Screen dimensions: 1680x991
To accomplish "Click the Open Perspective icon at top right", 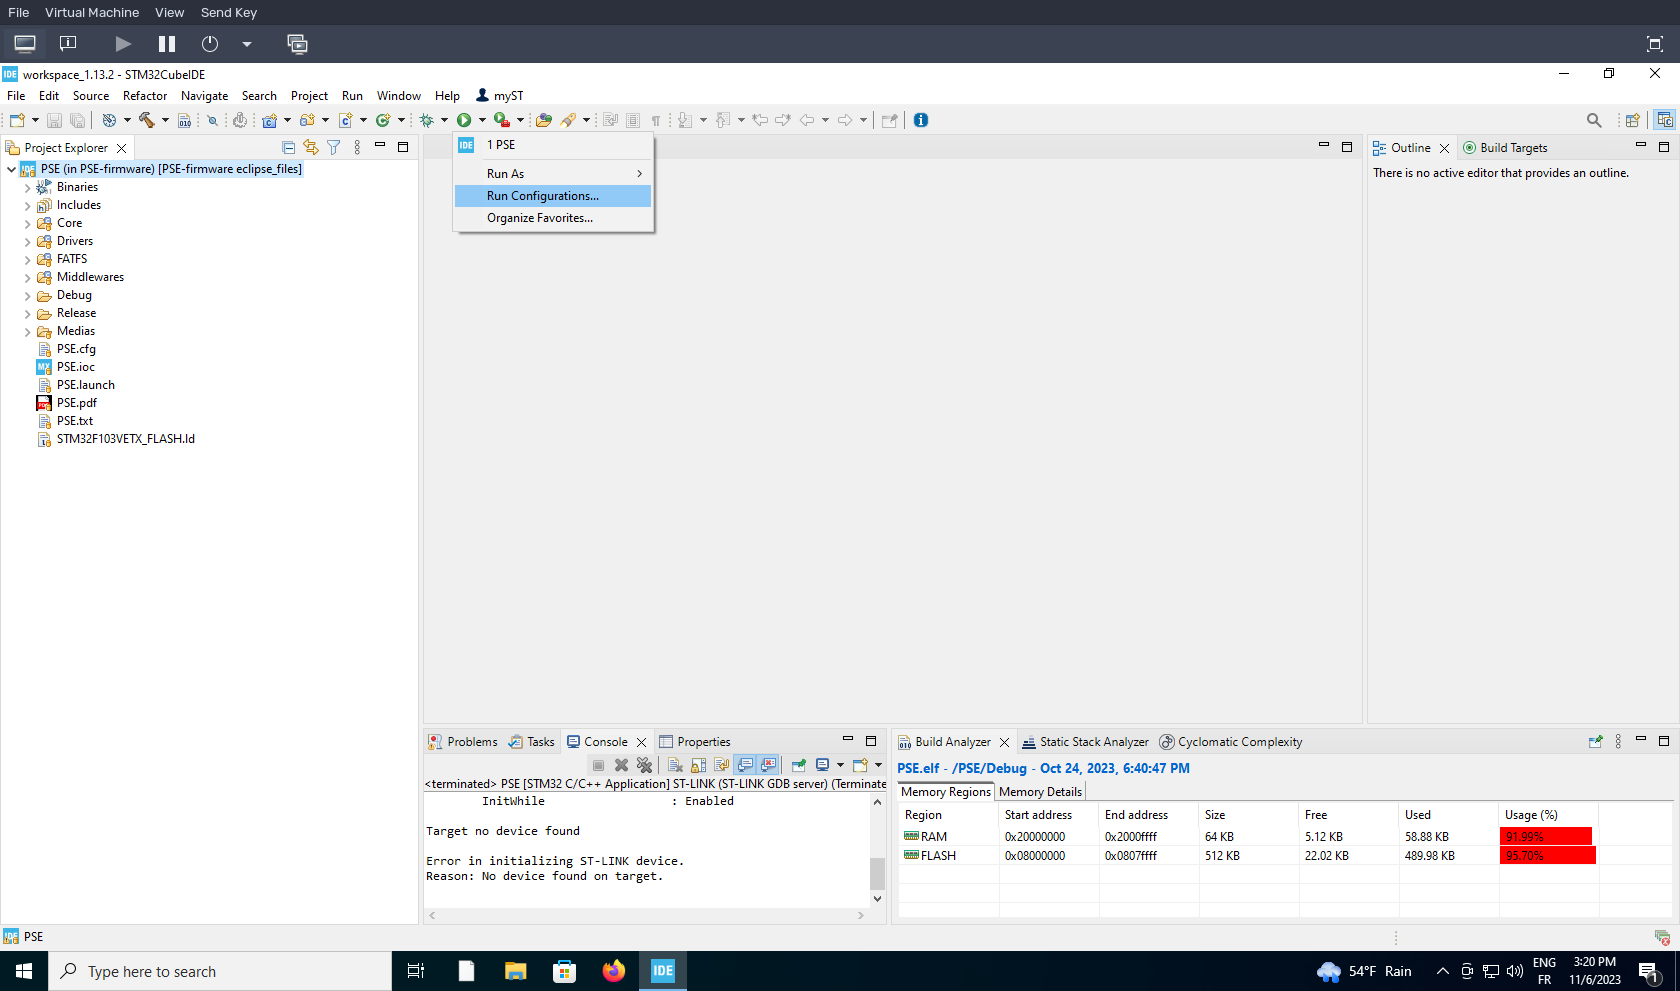I will pyautogui.click(x=1632, y=120).
